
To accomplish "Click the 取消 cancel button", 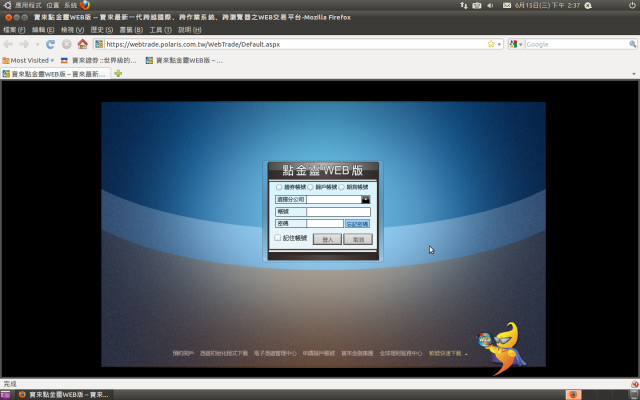I will [x=358, y=239].
